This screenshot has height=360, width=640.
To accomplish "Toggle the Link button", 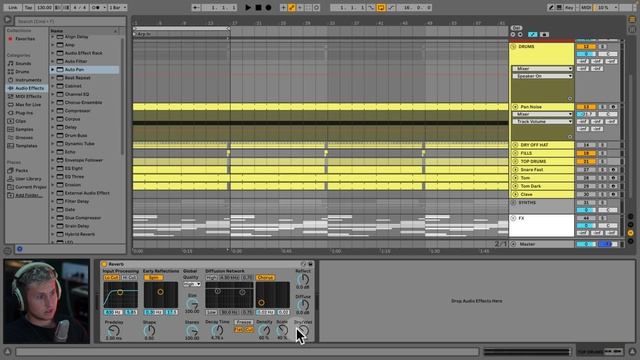I will (x=13, y=7).
